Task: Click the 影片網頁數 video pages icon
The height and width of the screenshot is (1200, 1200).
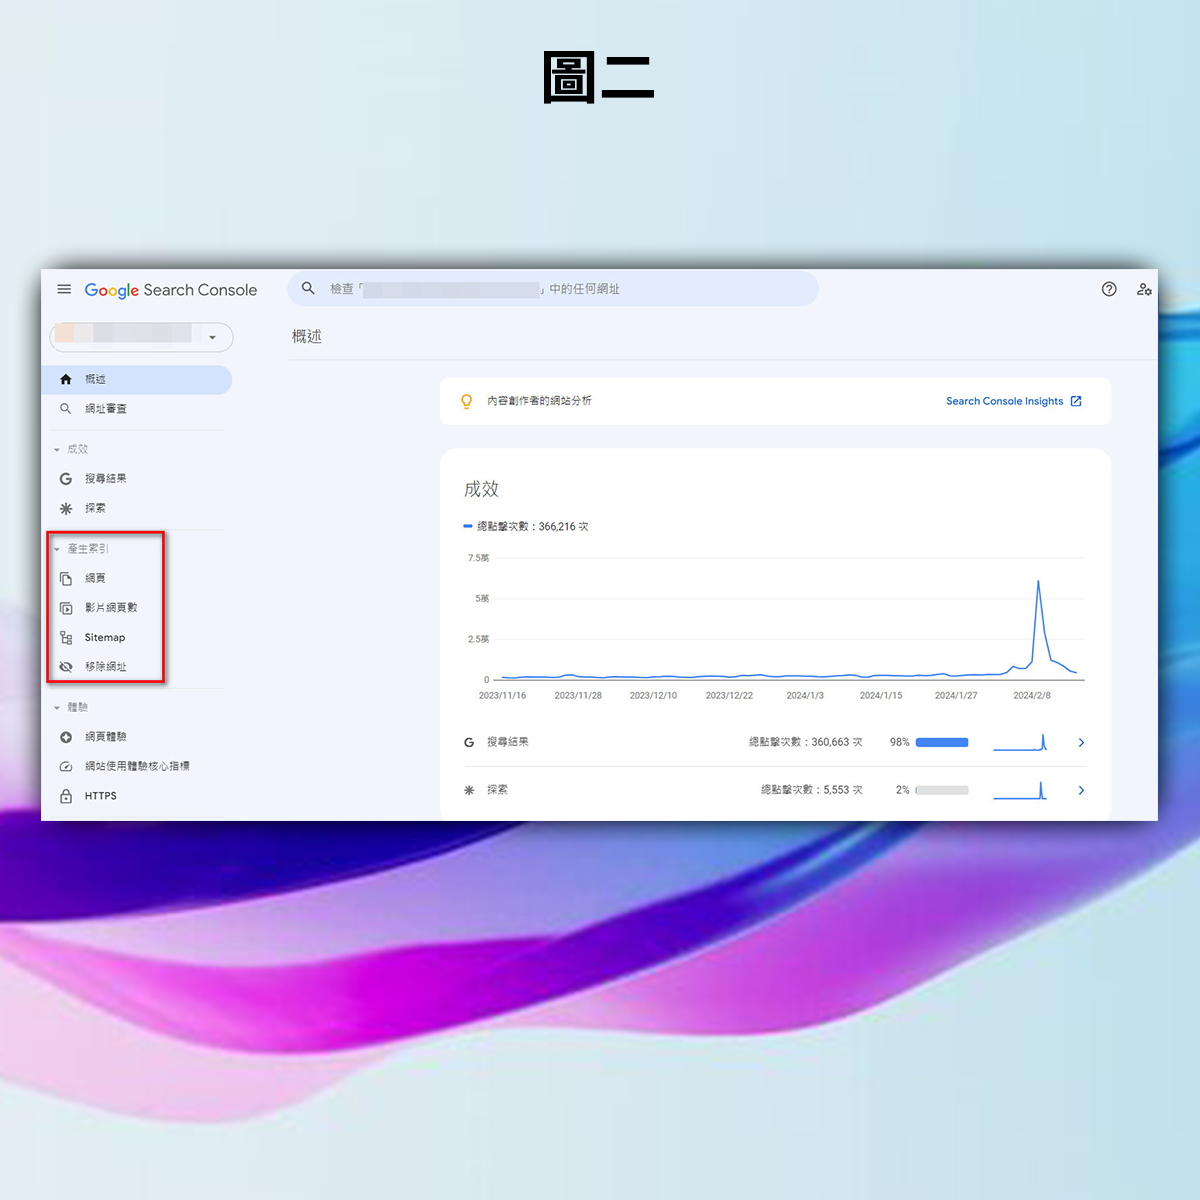Action: pyautogui.click(x=66, y=608)
